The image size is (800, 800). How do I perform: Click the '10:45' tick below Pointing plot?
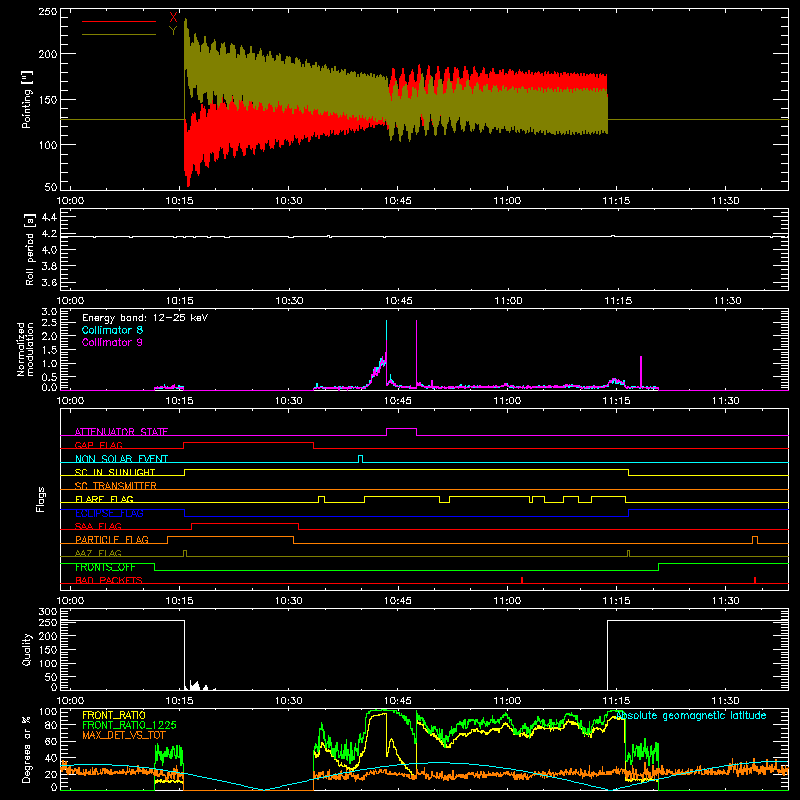[x=397, y=201]
